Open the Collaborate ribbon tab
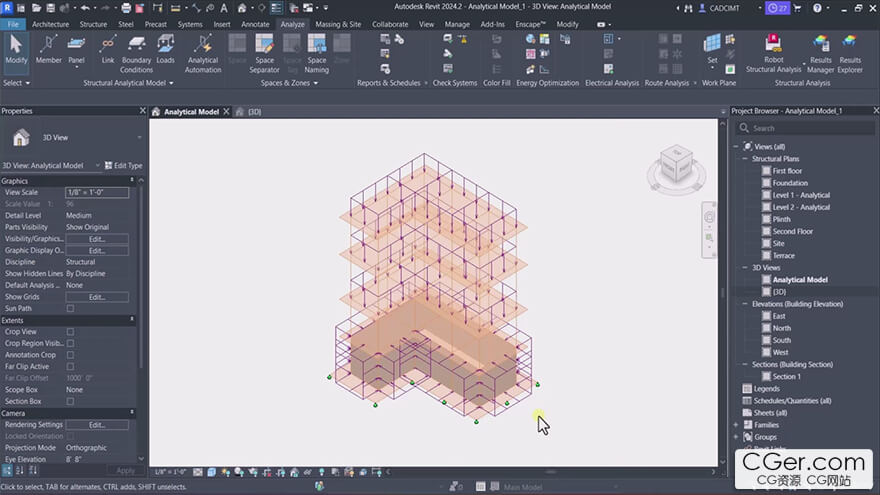This screenshot has width=880, height=495. 390,24
